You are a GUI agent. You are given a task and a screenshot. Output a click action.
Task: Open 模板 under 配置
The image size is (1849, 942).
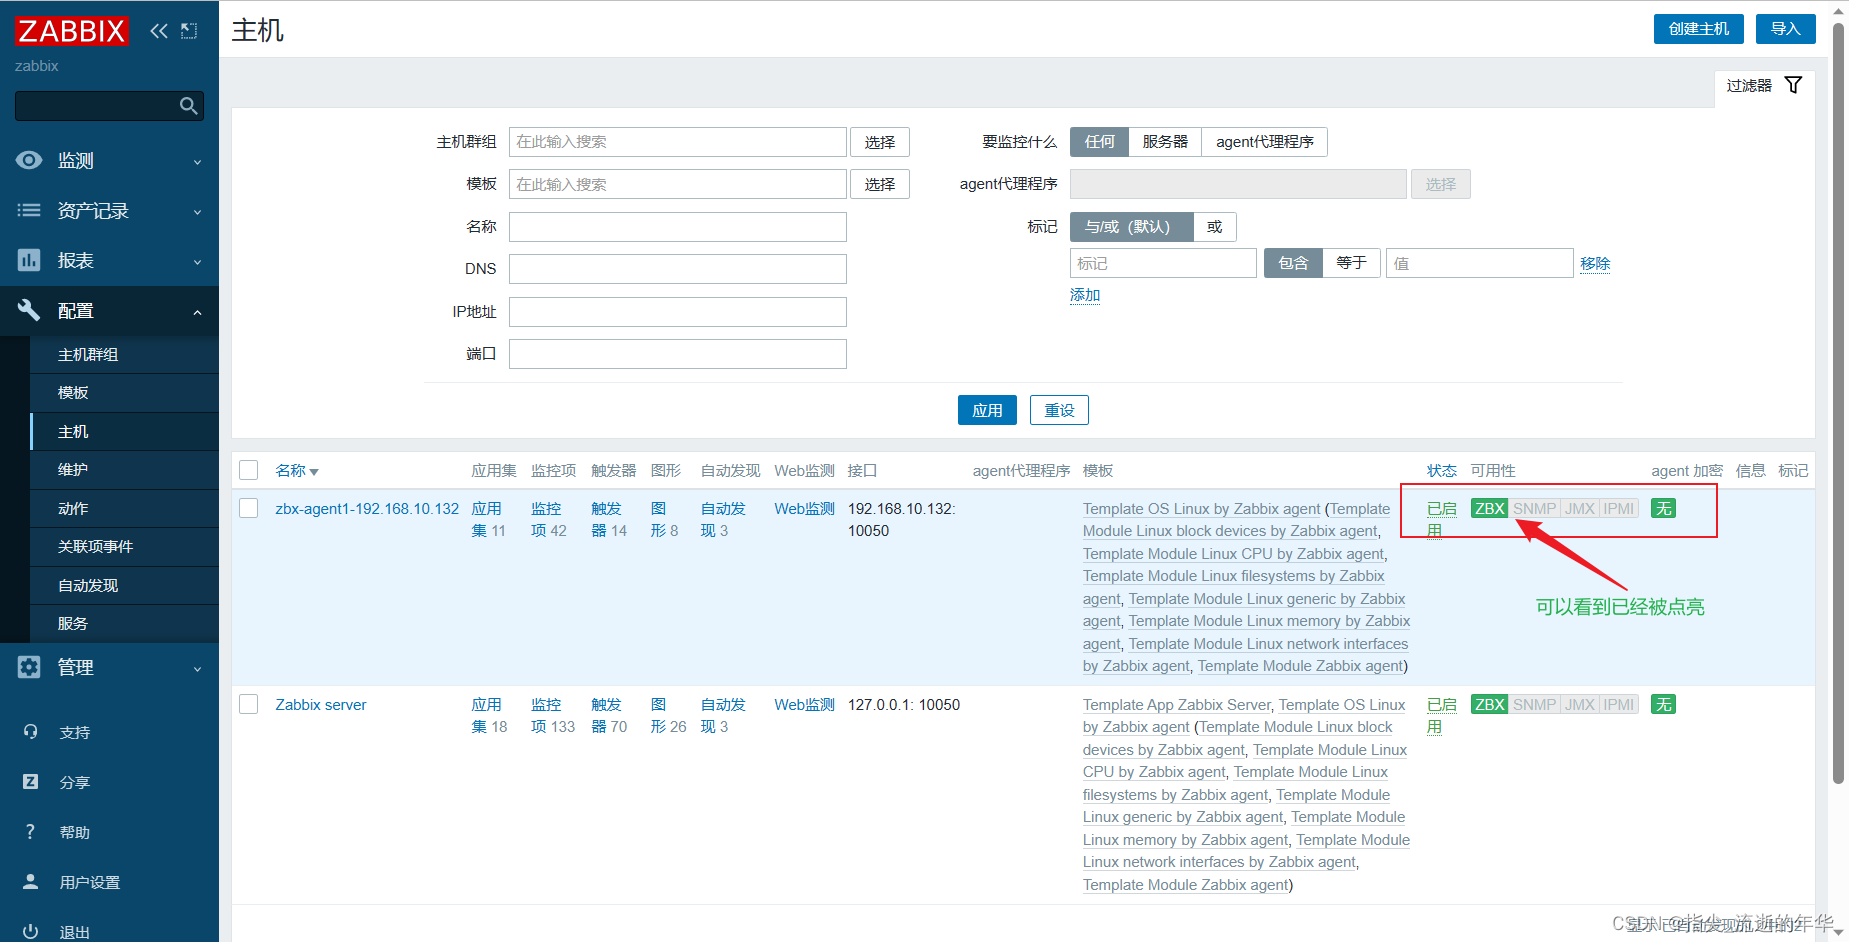click(x=125, y=393)
